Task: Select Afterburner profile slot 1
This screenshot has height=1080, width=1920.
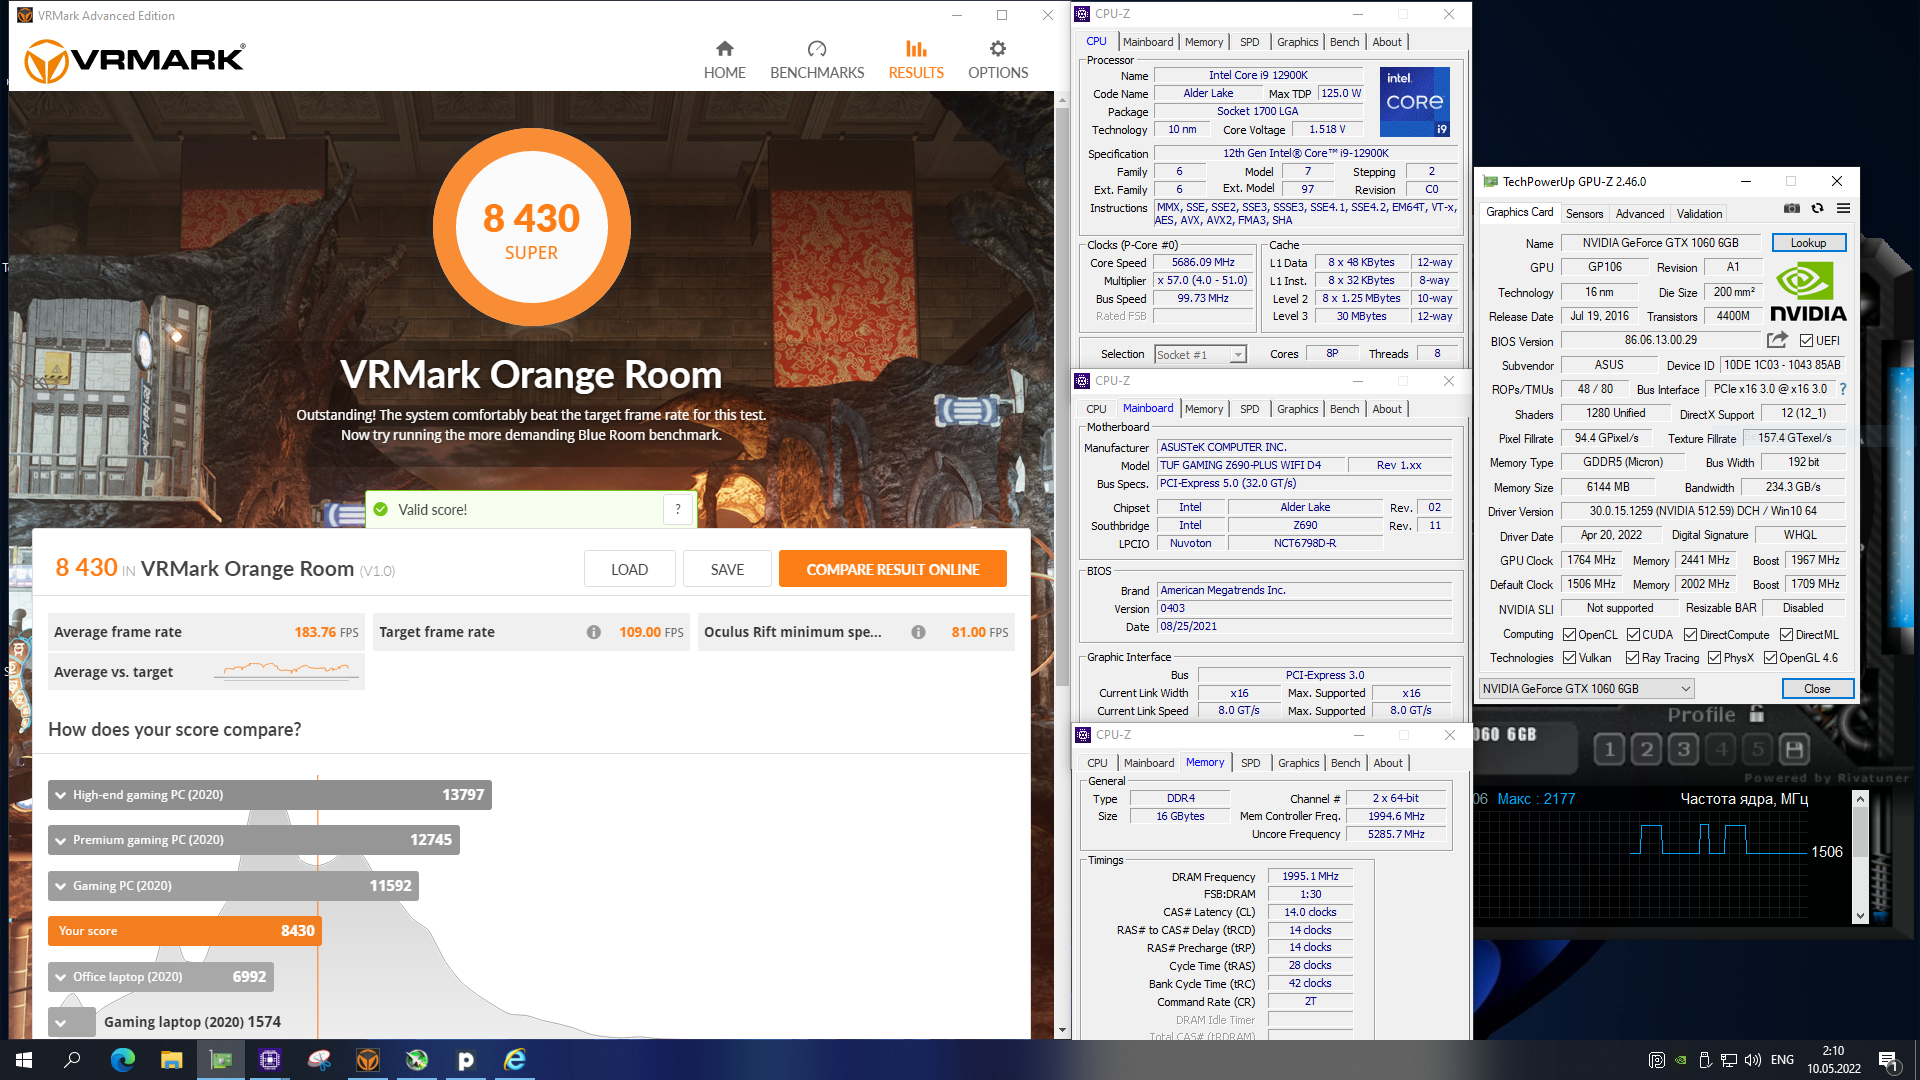Action: pos(1609,749)
